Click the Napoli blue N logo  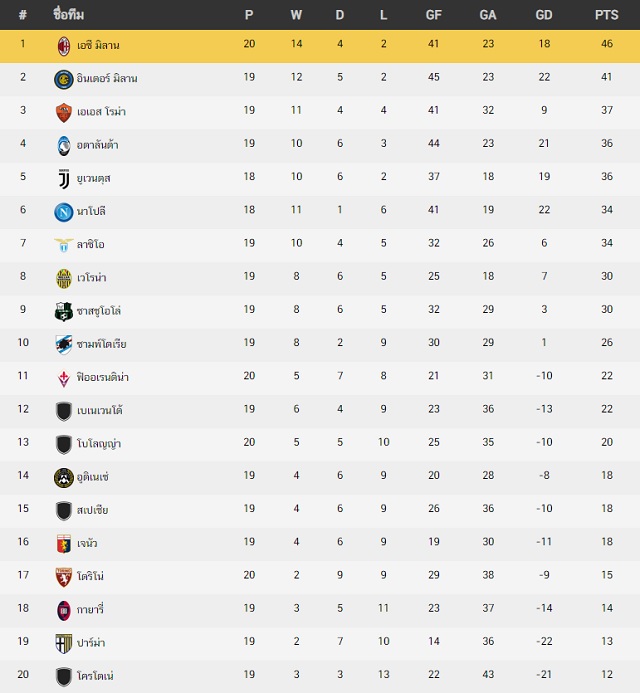tap(64, 212)
